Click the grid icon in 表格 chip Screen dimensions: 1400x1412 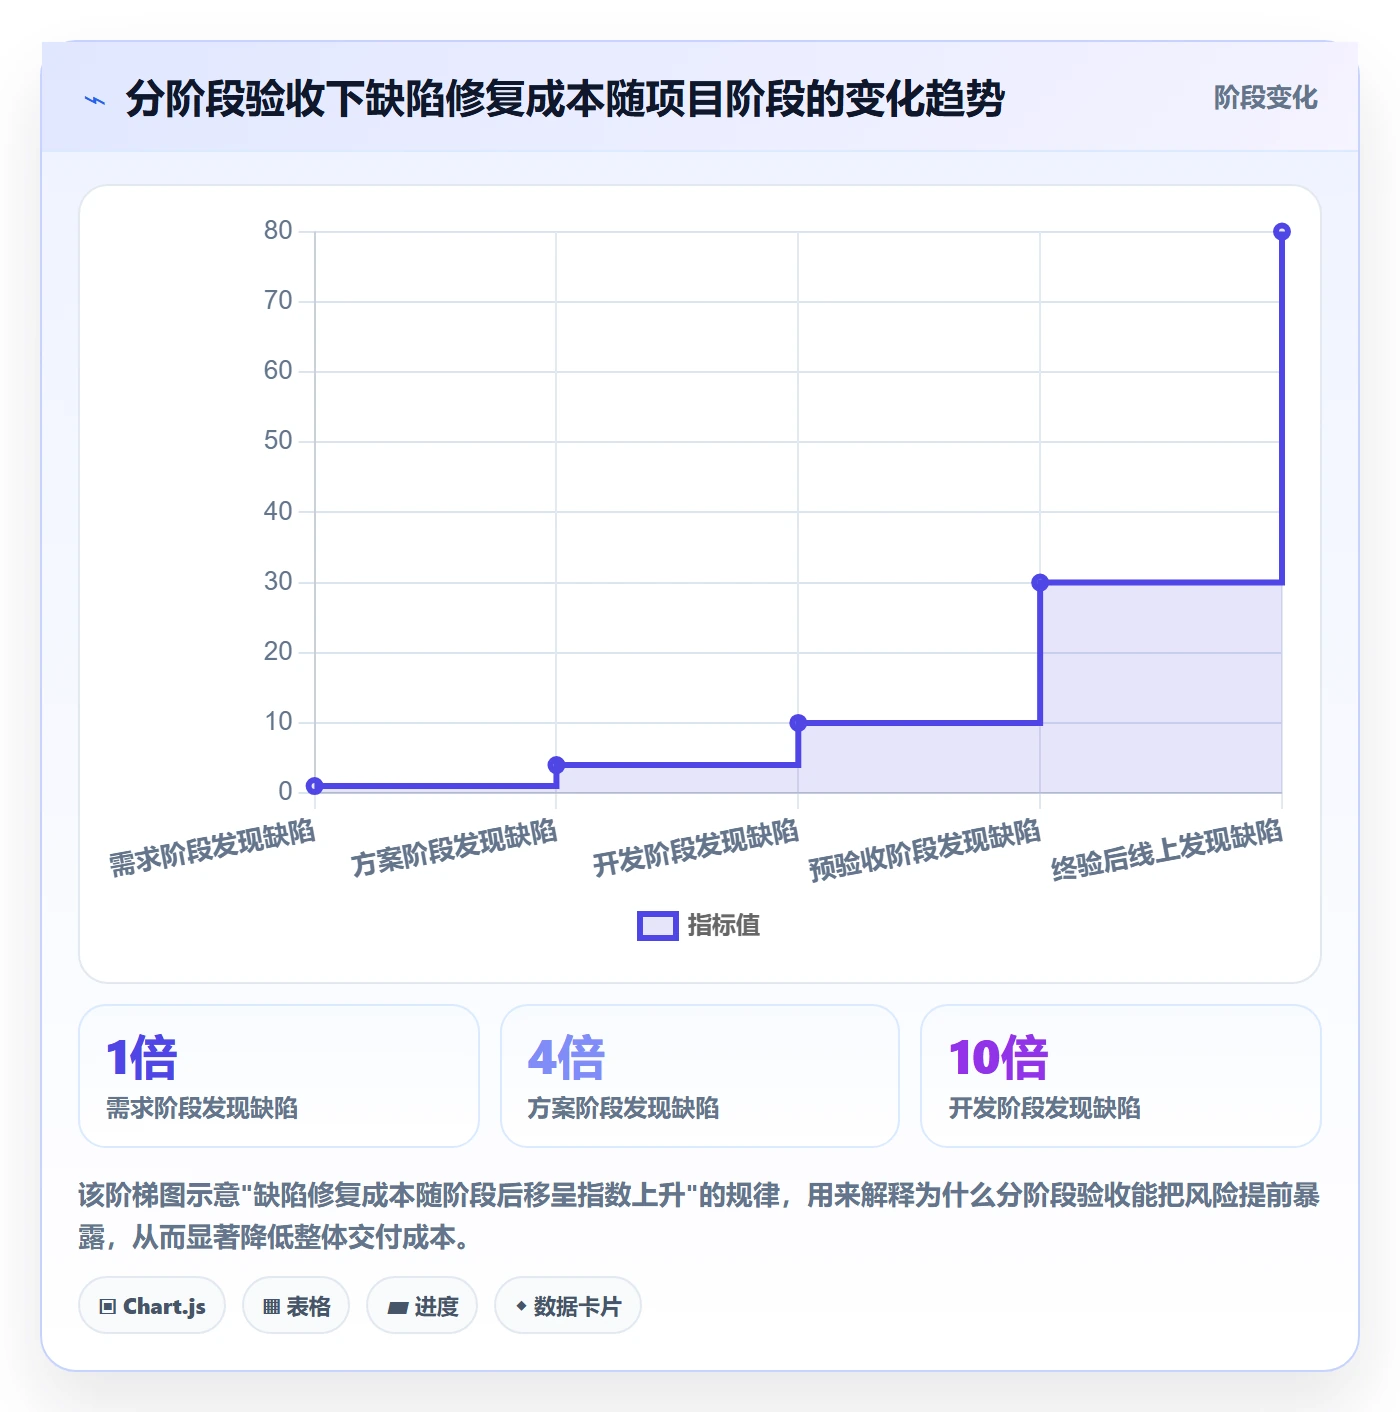coord(271,1307)
